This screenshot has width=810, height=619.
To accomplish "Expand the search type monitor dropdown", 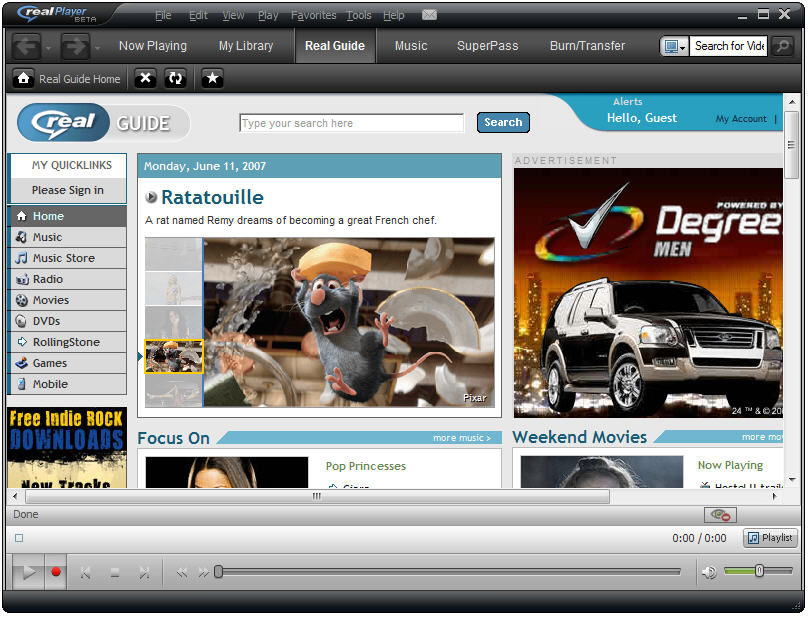I will [674, 46].
